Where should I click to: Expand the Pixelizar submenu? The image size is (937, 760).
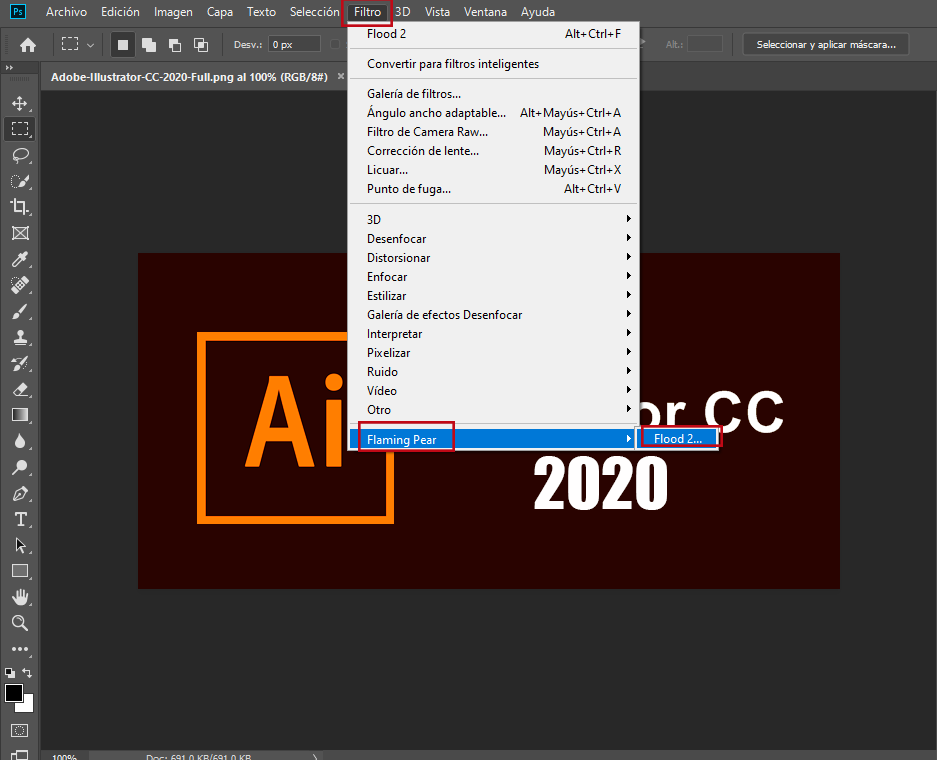pos(493,353)
